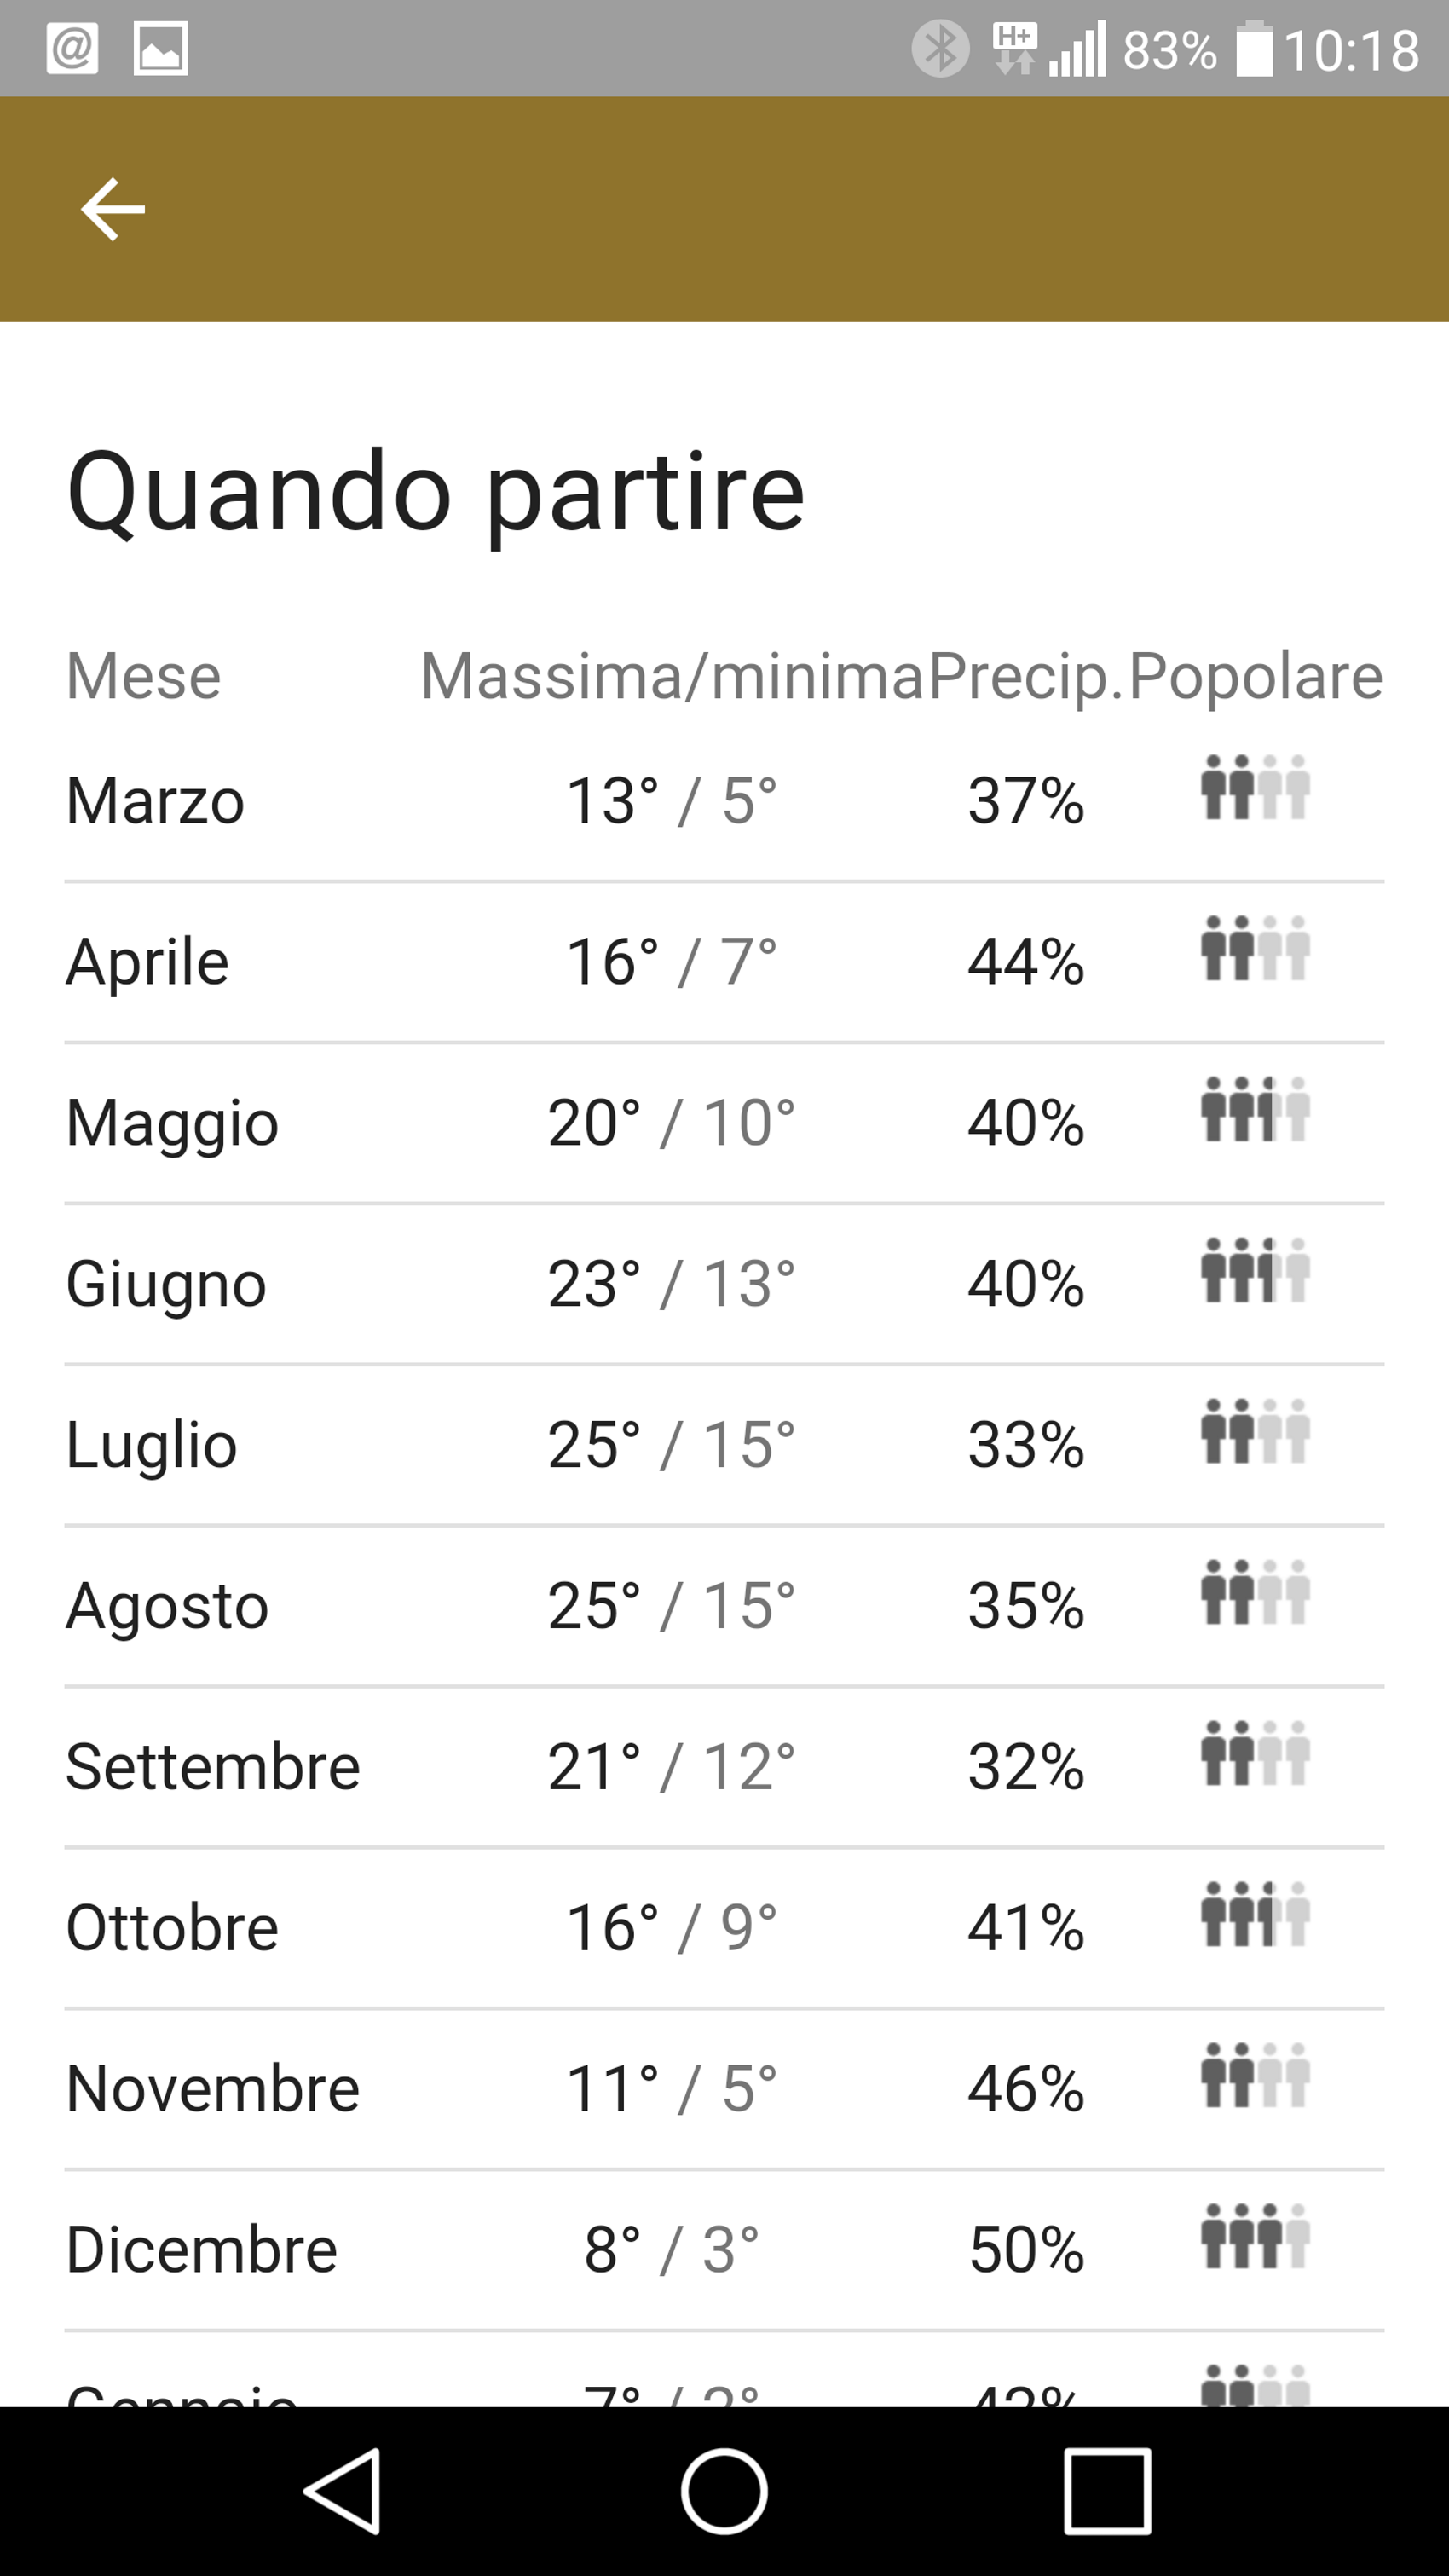Tap the popularity icon for Maggio
Screen dimensions: 1449x2576
[x=1255, y=1110]
